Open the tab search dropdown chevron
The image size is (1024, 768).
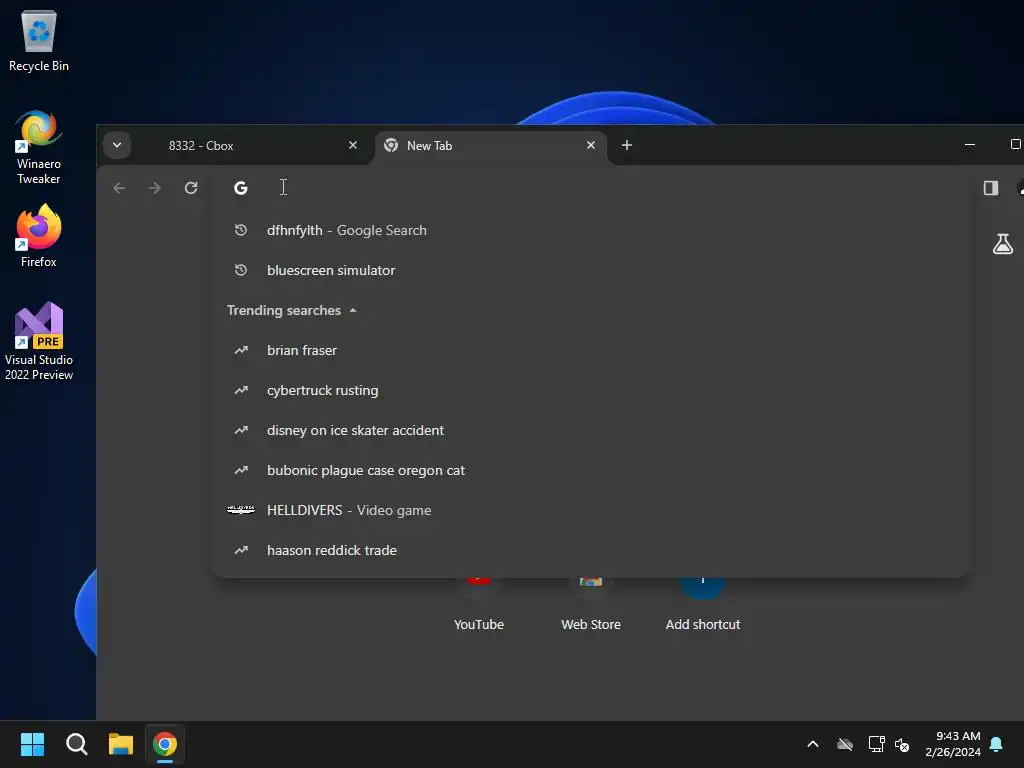pos(117,145)
